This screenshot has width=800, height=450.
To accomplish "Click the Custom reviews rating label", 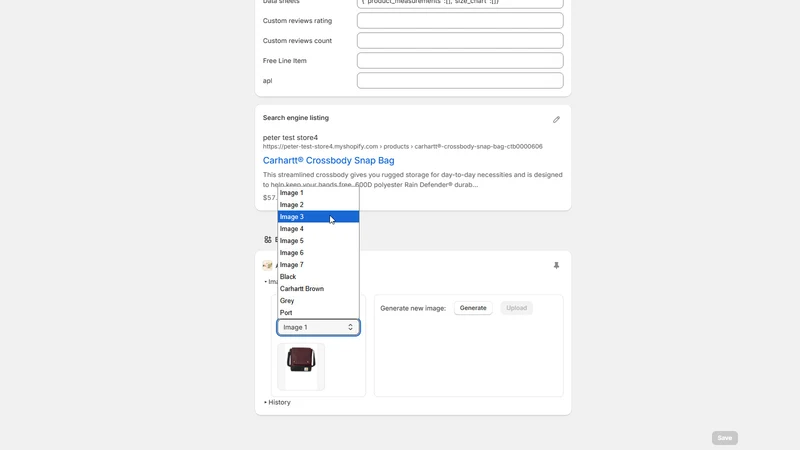I will (297, 20).
